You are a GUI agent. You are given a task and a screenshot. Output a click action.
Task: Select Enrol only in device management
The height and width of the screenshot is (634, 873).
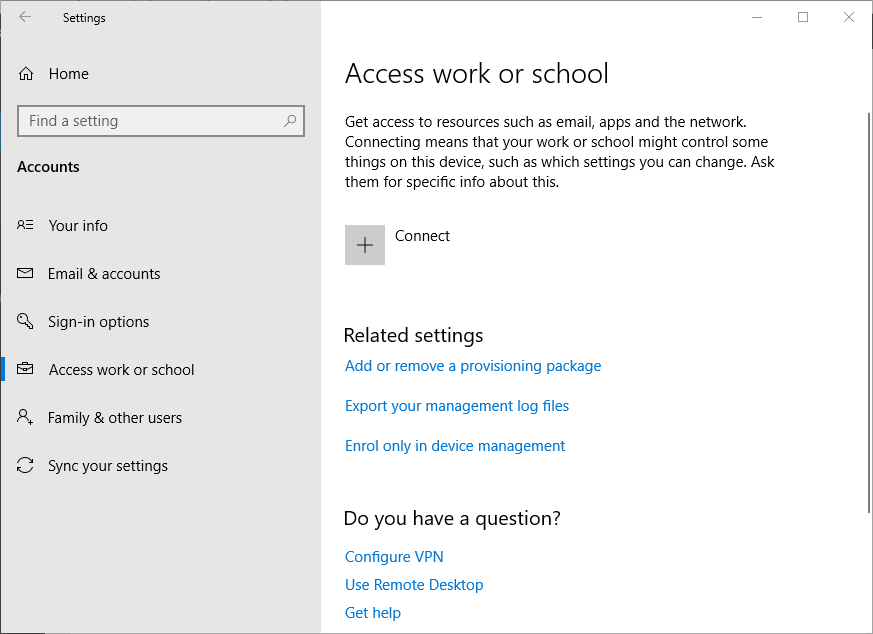click(x=455, y=446)
